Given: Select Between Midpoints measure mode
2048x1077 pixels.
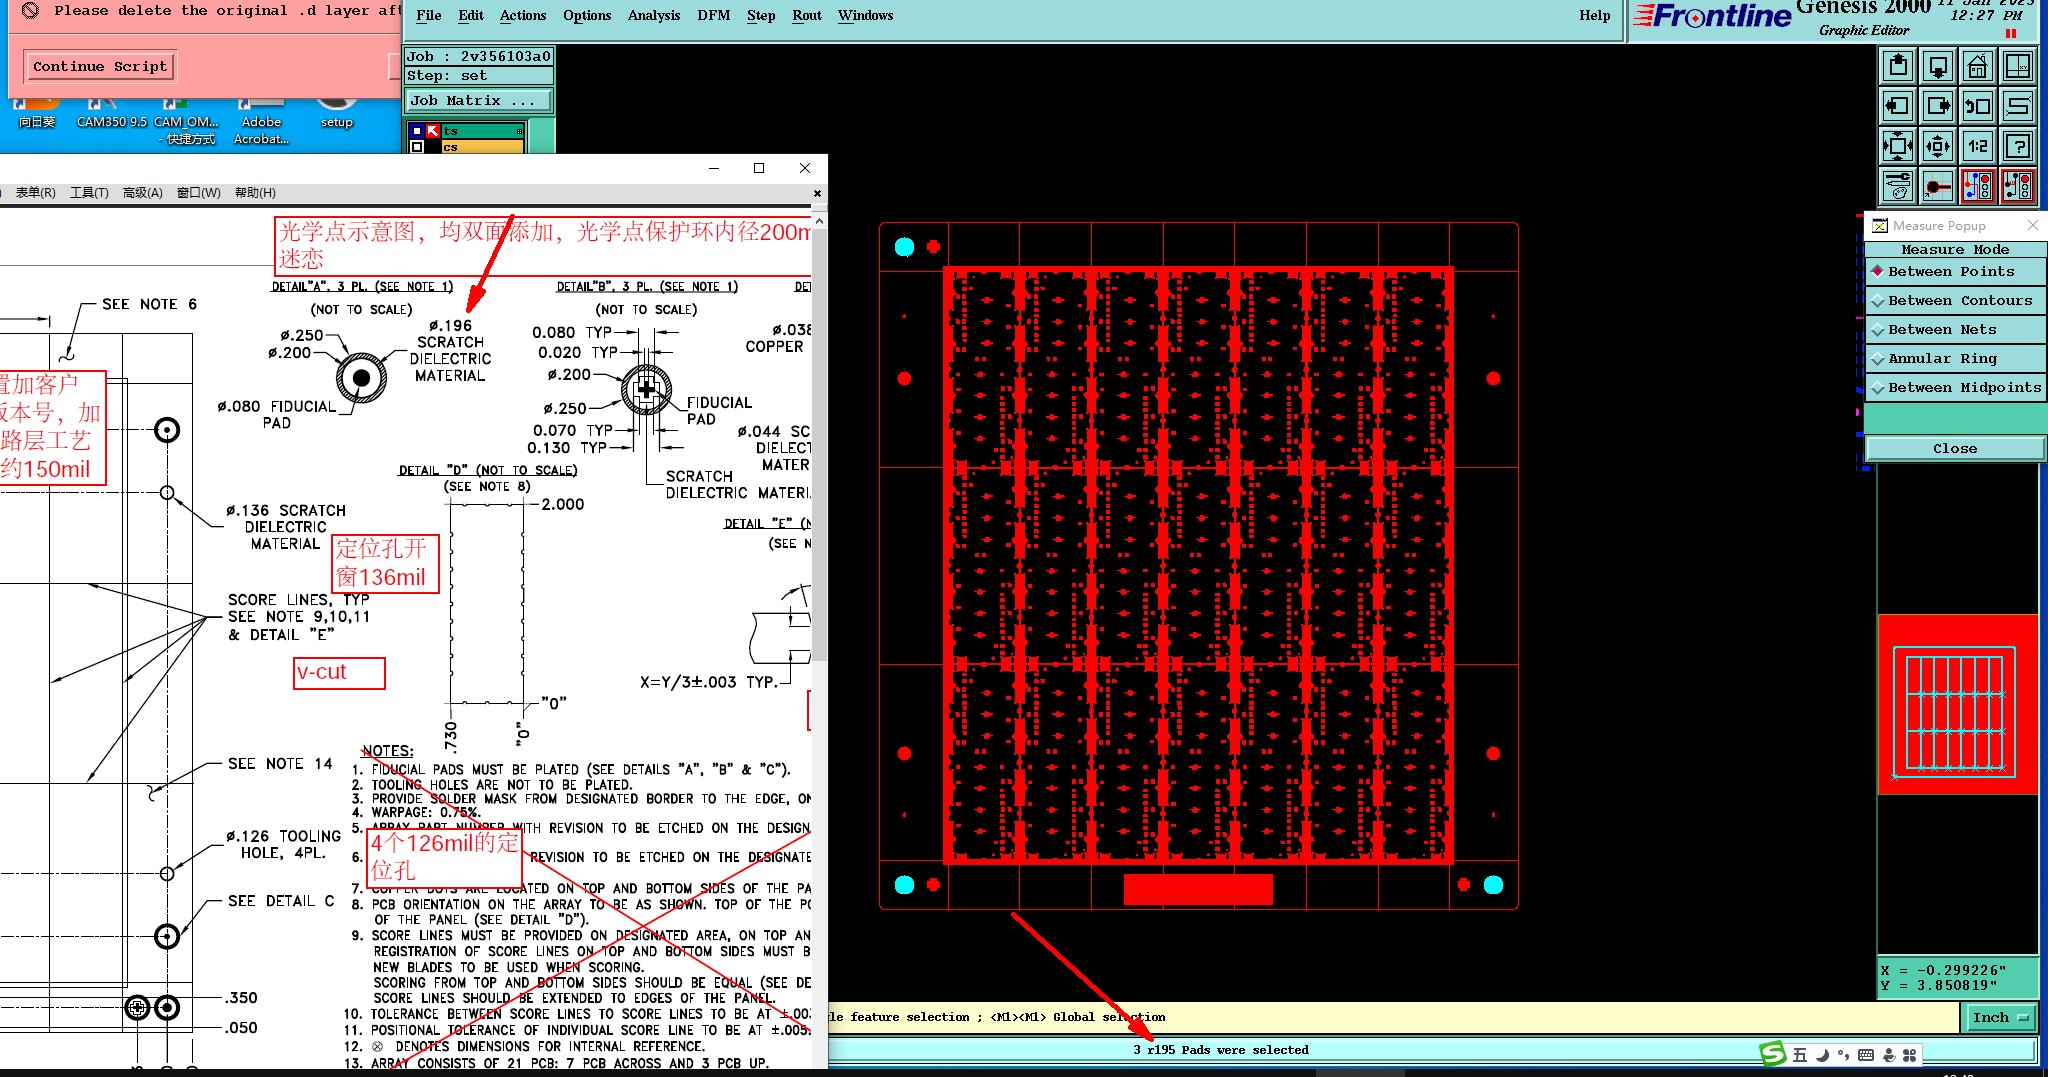Looking at the screenshot, I should (1955, 388).
